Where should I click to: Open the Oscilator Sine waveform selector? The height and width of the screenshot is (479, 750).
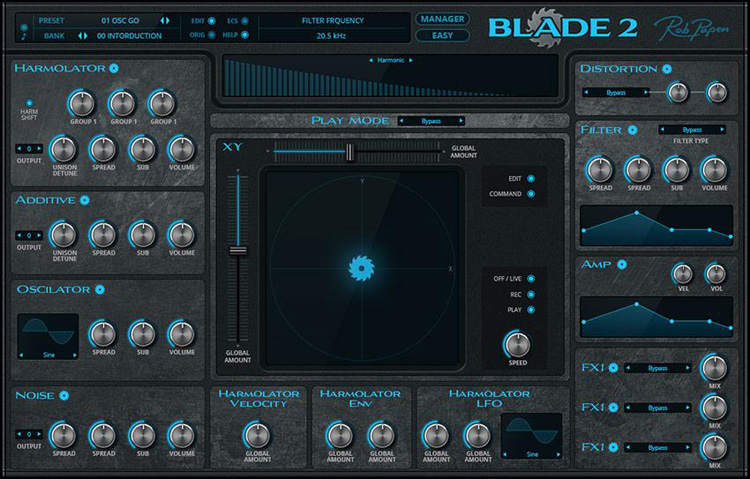[x=48, y=355]
